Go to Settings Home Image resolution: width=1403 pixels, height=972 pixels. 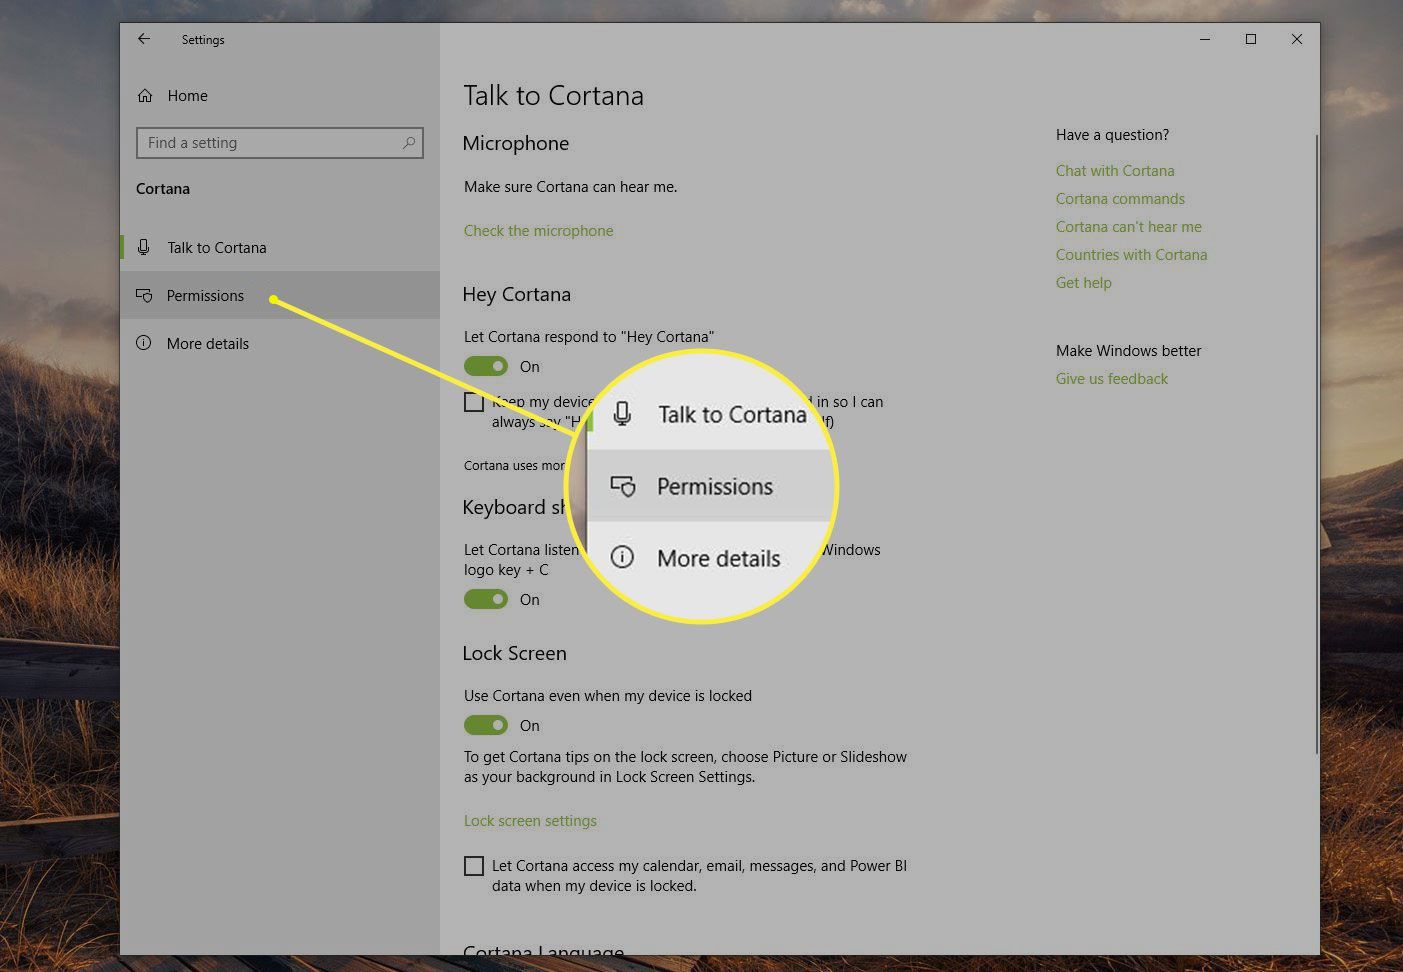click(x=187, y=96)
